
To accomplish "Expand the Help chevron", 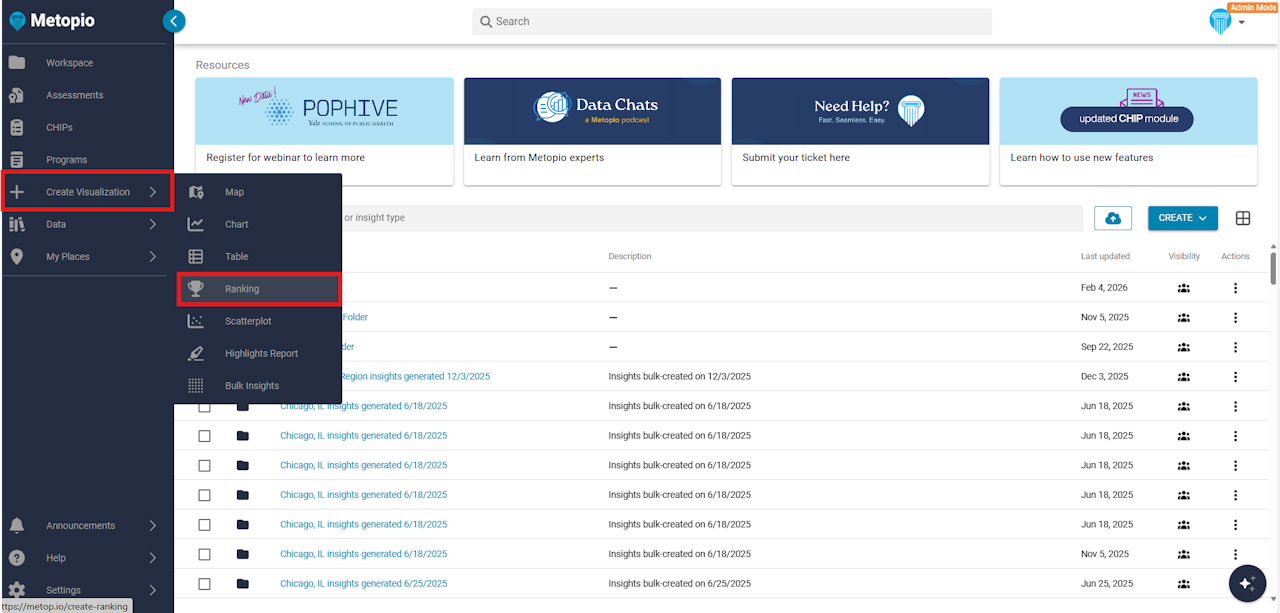I will click(153, 558).
